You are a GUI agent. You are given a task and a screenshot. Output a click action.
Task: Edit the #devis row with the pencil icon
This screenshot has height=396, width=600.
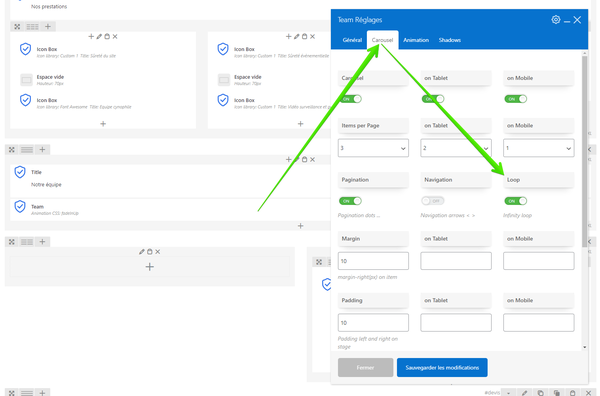pos(525,393)
